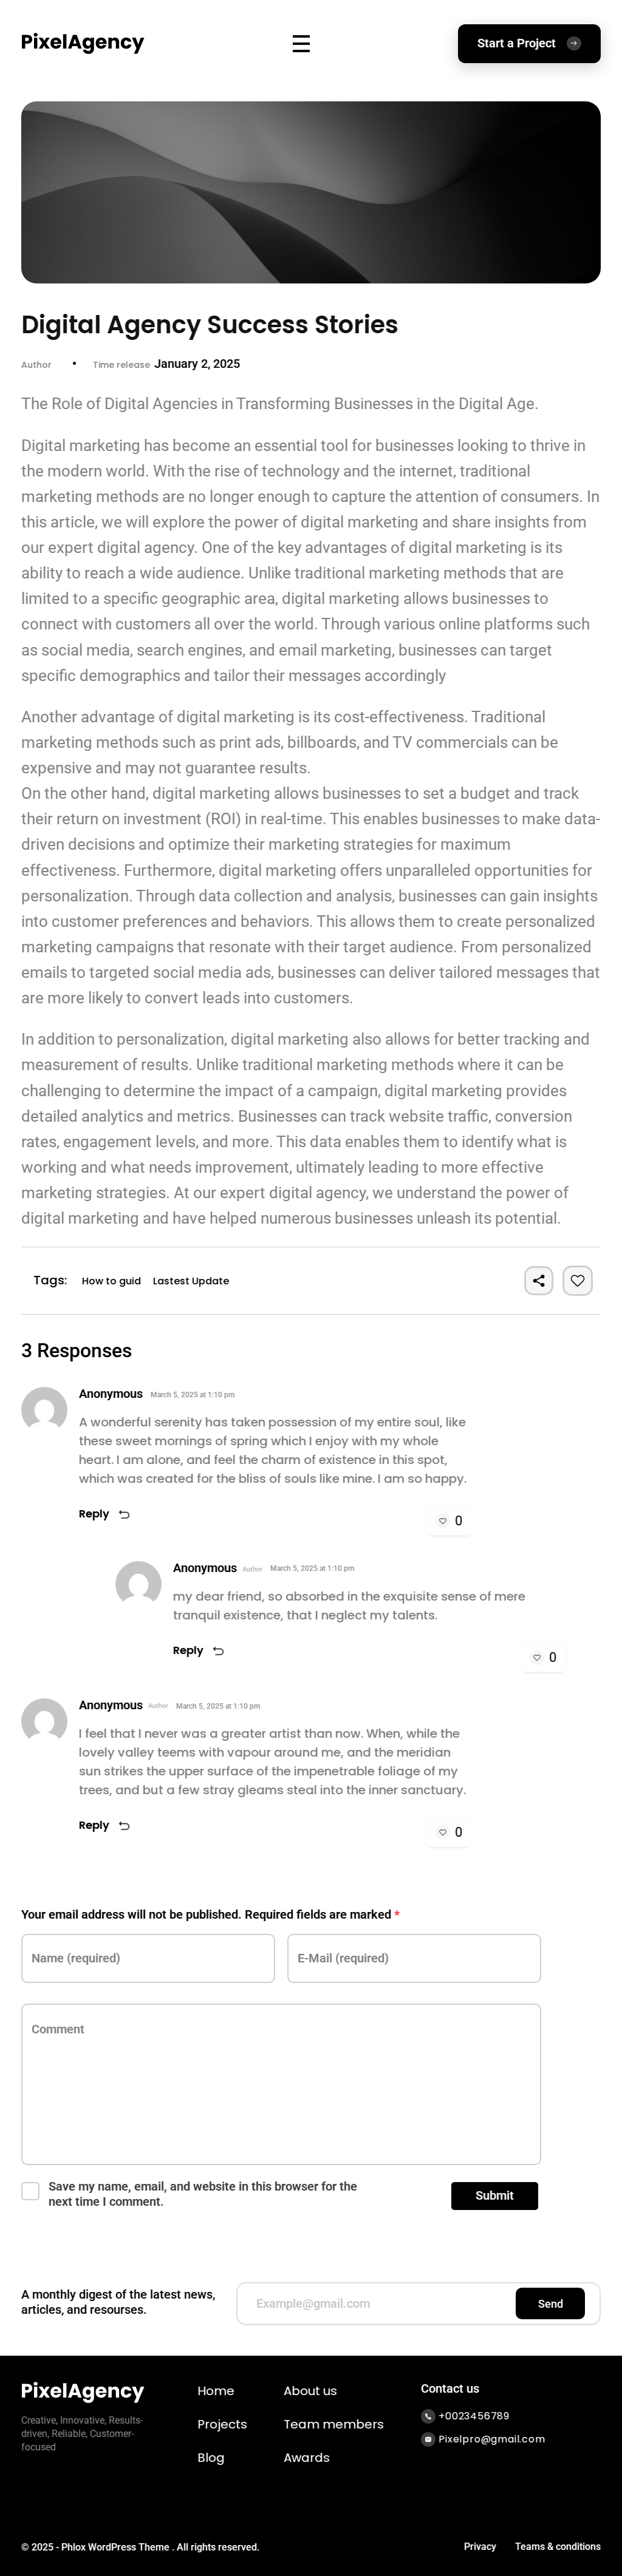
Task: Click the share icon button
Action: (538, 1280)
